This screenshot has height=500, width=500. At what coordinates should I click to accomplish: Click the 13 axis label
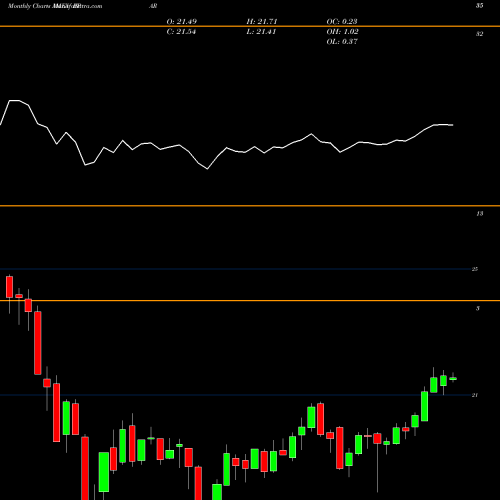click(x=479, y=214)
